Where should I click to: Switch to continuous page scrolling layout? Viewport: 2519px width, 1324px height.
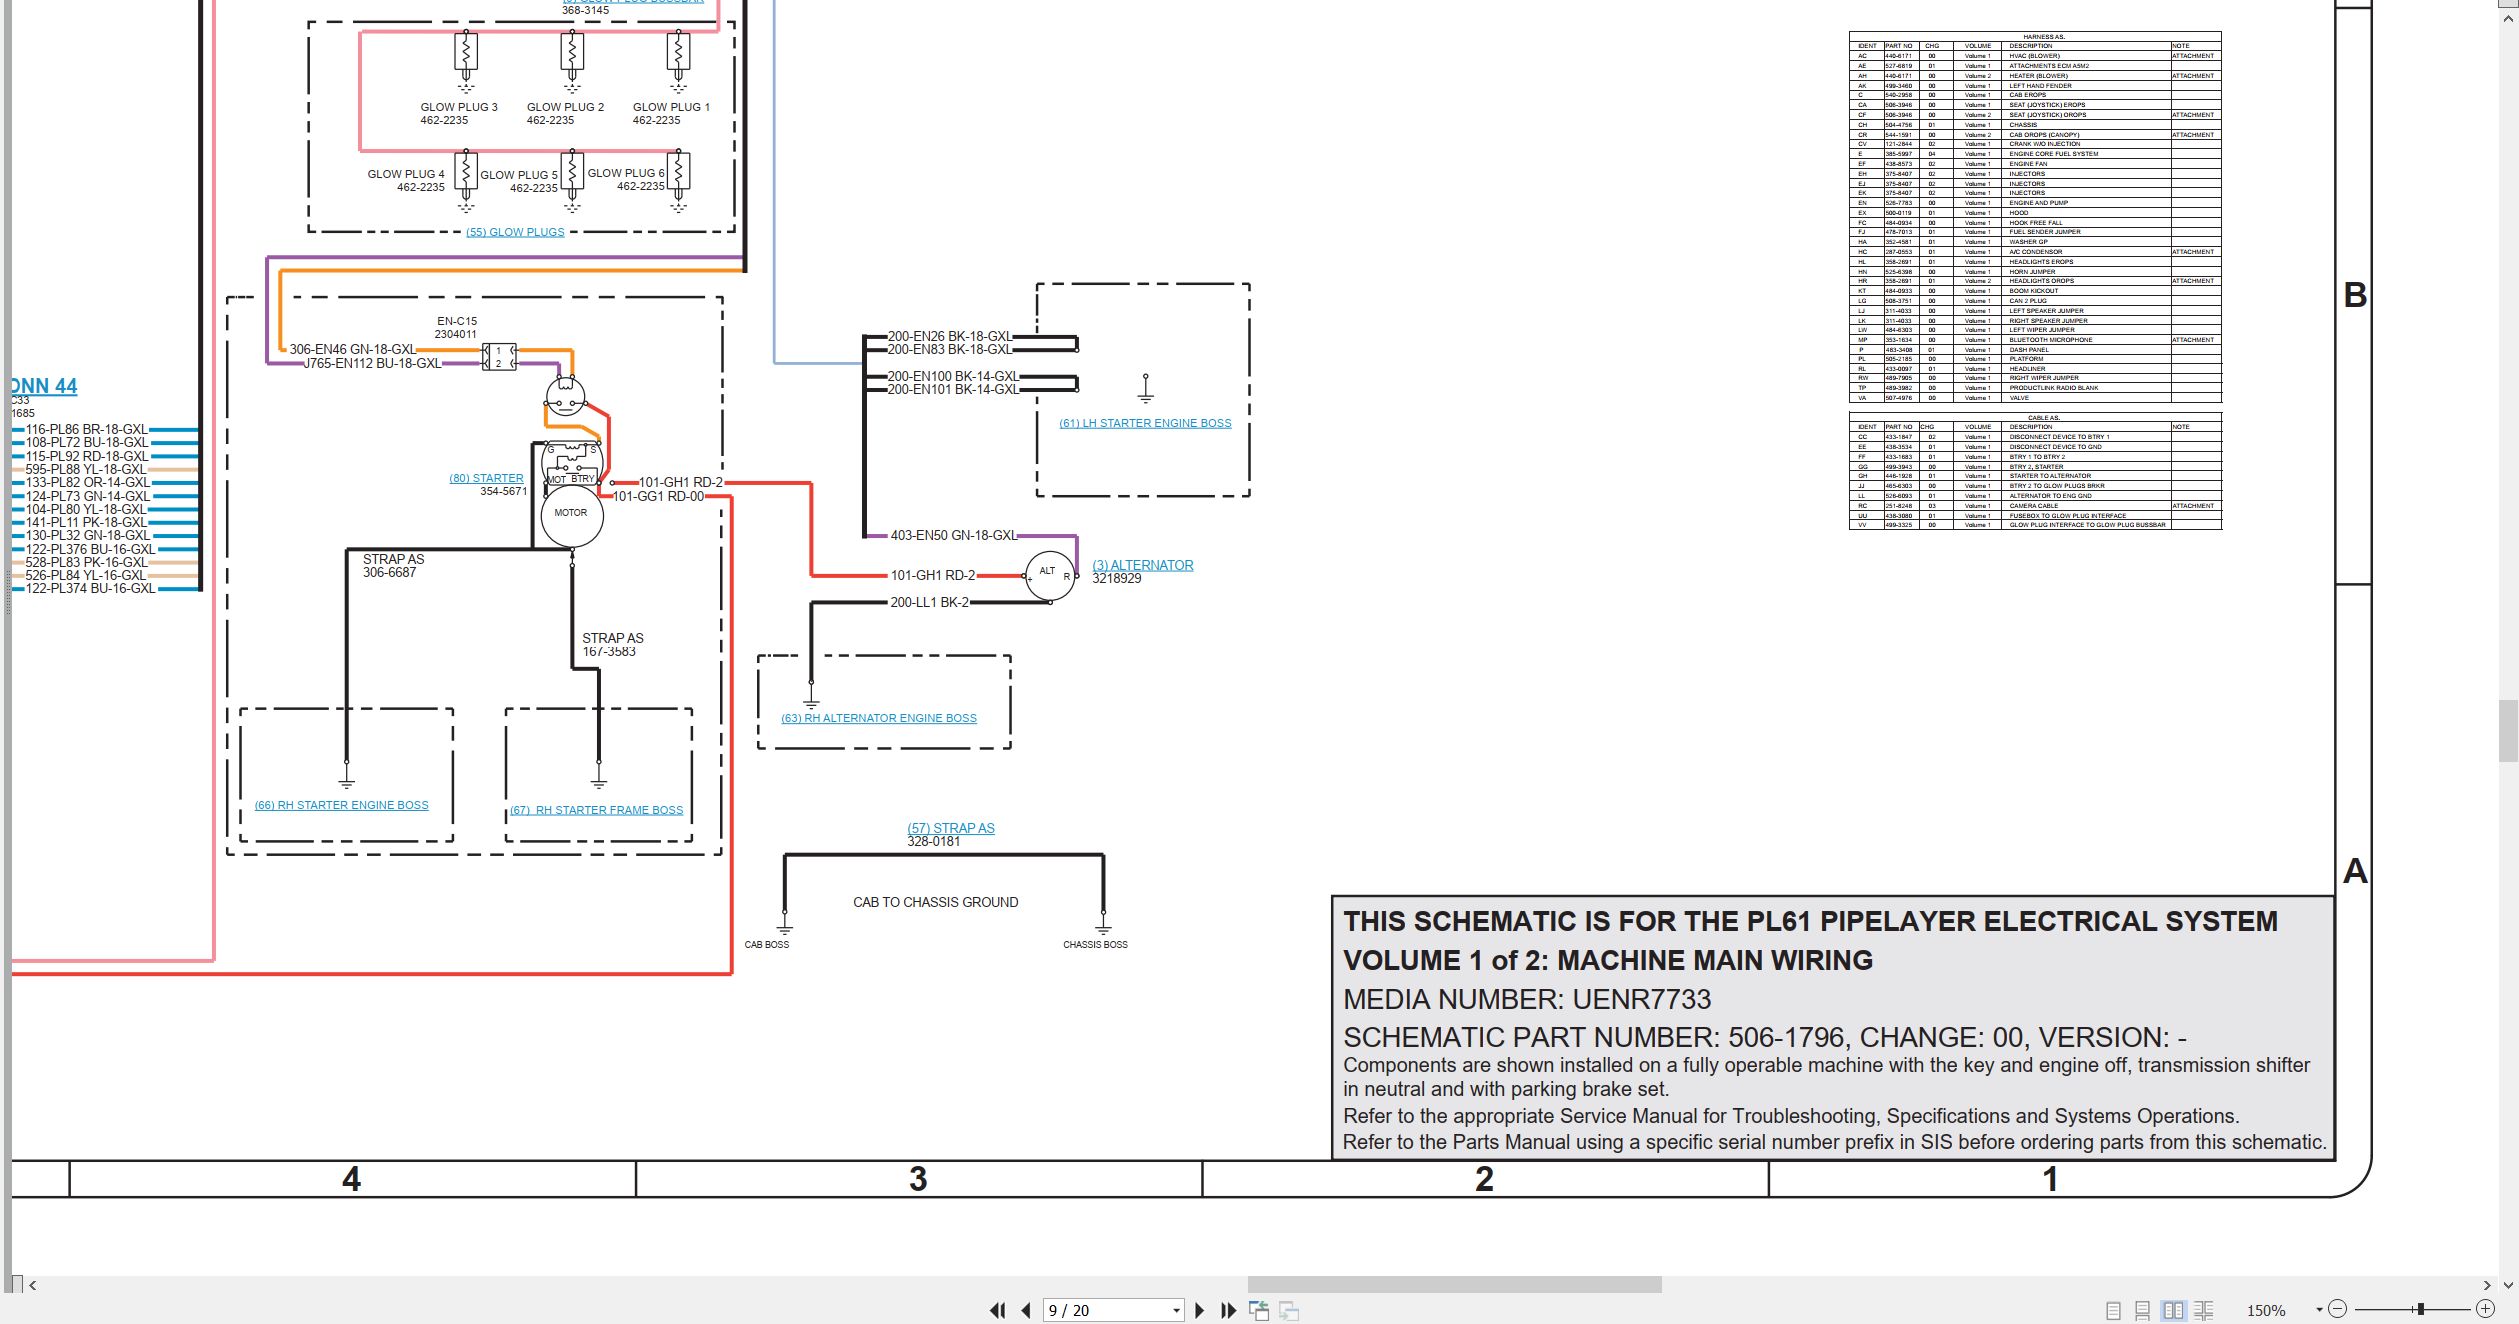[x=2142, y=1310]
